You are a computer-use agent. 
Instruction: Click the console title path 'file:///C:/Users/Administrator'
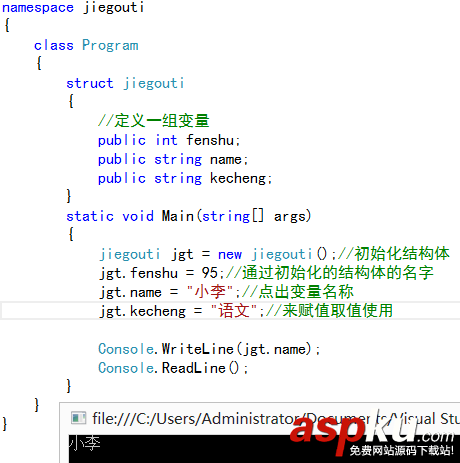195,419
